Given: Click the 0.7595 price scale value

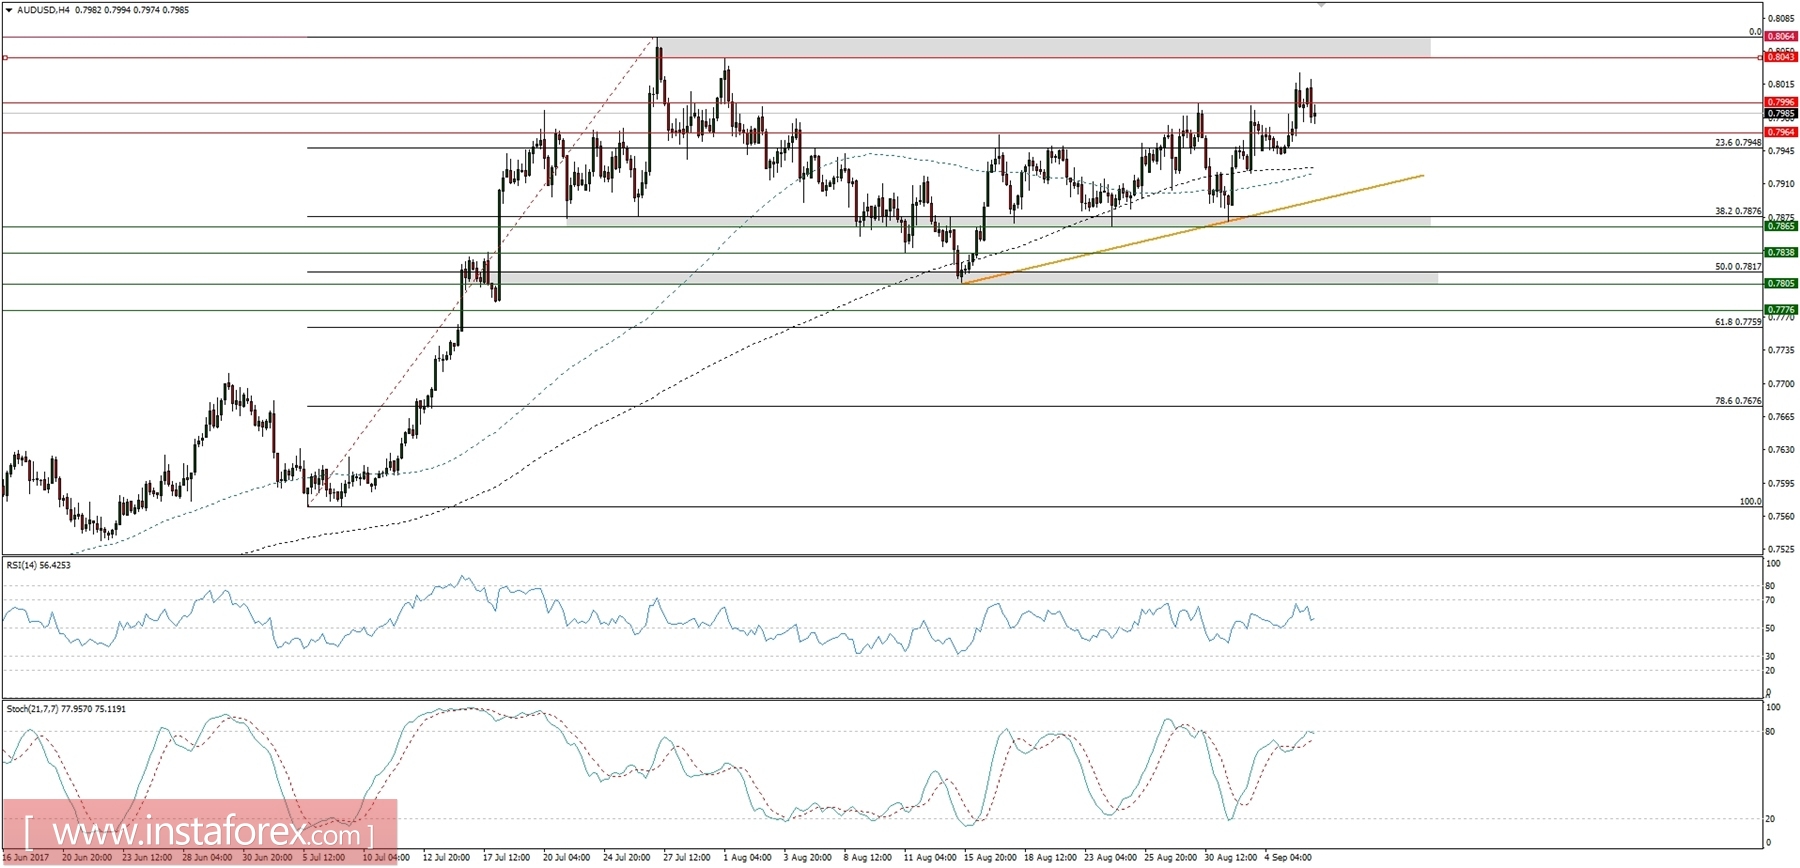Looking at the screenshot, I should pos(1782,483).
